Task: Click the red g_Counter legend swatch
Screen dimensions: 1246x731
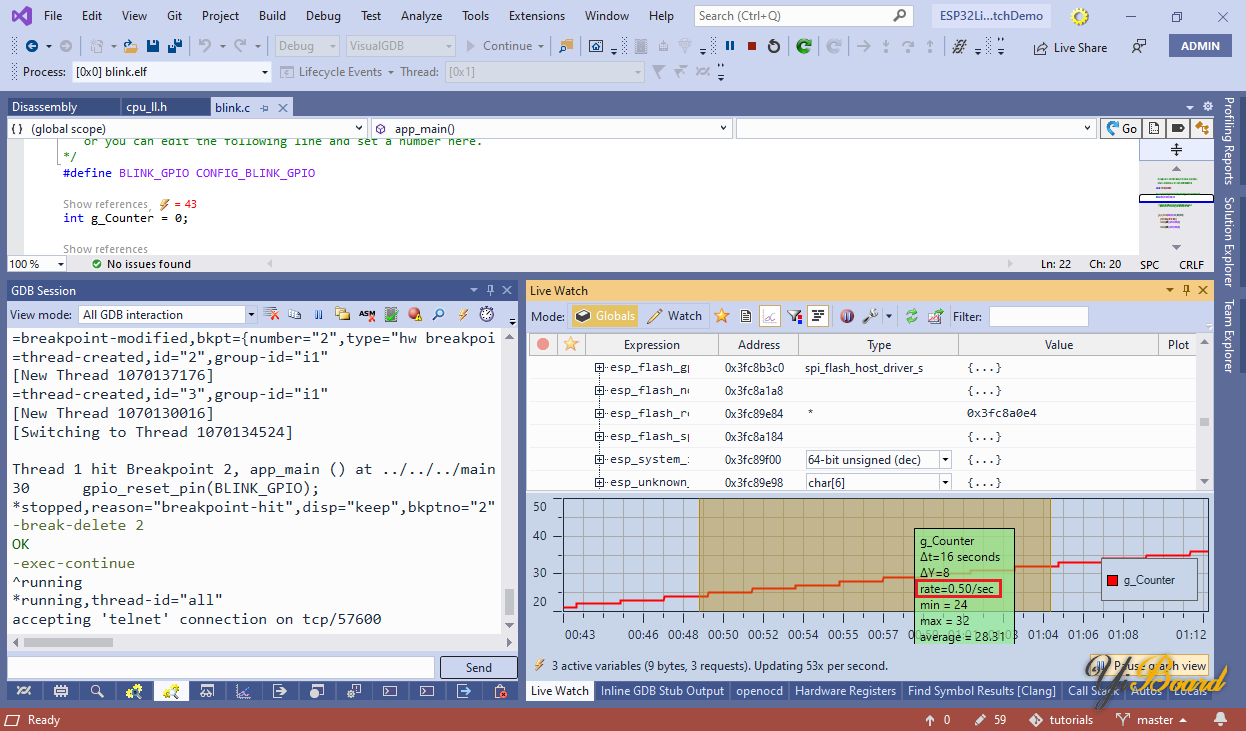Action: pyautogui.click(x=1112, y=580)
